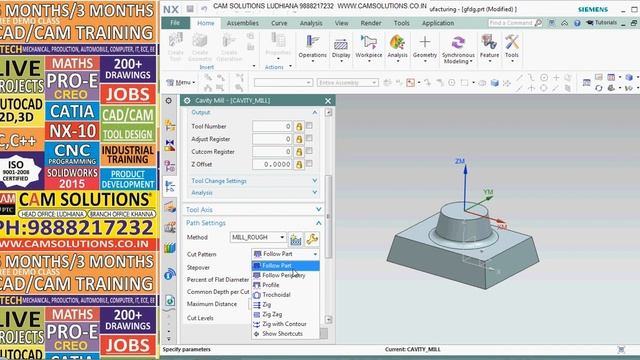Select the 3D part in viewport
Viewport: 640px width, 360px height.
tap(462, 245)
